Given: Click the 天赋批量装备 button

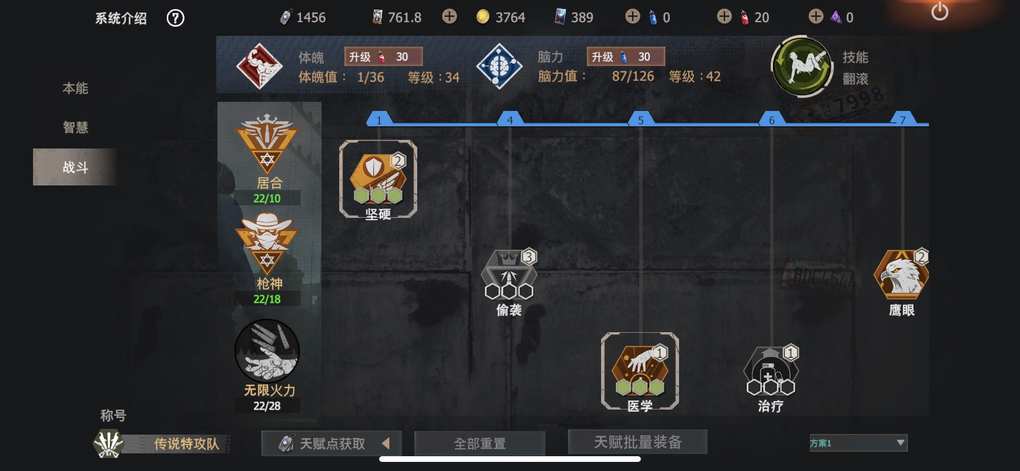Looking at the screenshot, I should click(x=638, y=442).
